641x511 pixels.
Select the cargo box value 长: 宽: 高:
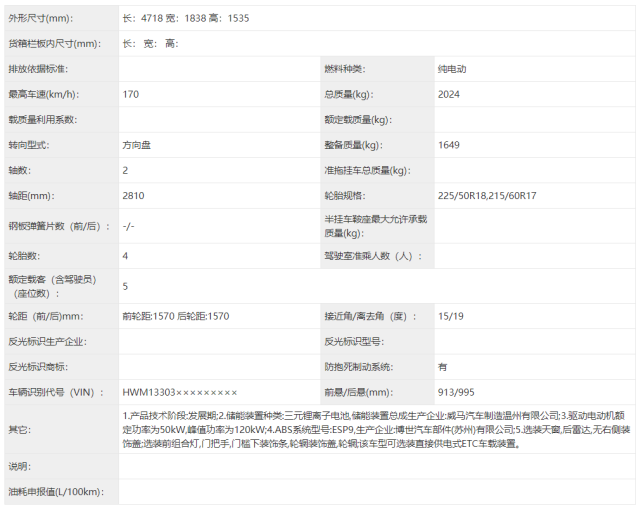[x=150, y=44]
